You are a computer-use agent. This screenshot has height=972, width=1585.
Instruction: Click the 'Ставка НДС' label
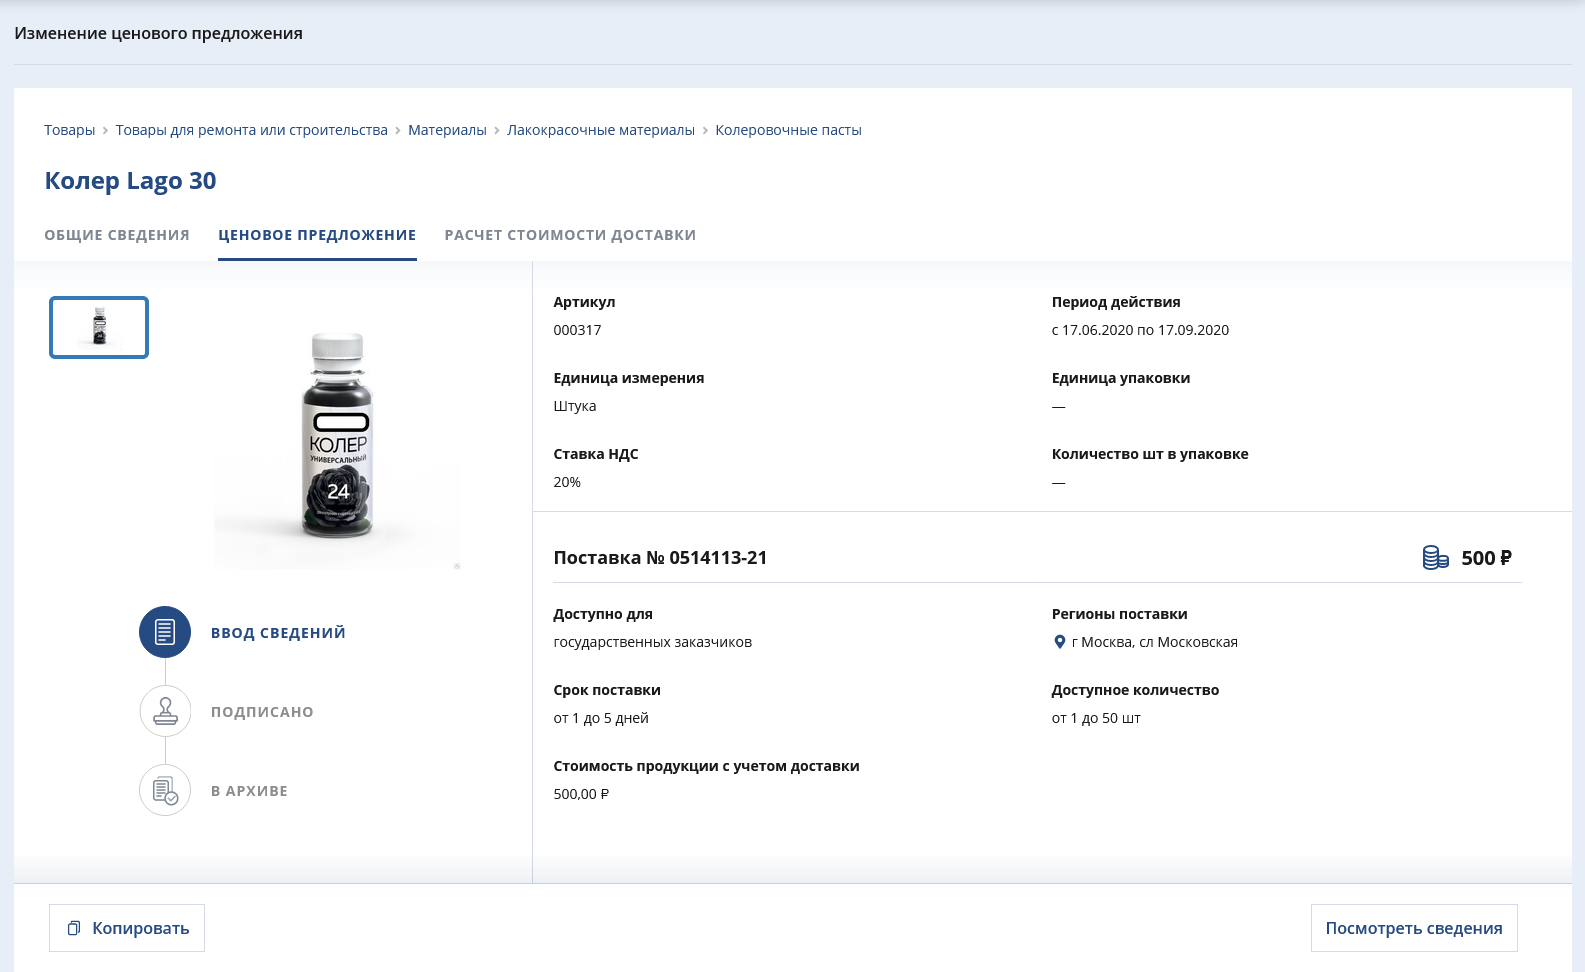tap(596, 454)
